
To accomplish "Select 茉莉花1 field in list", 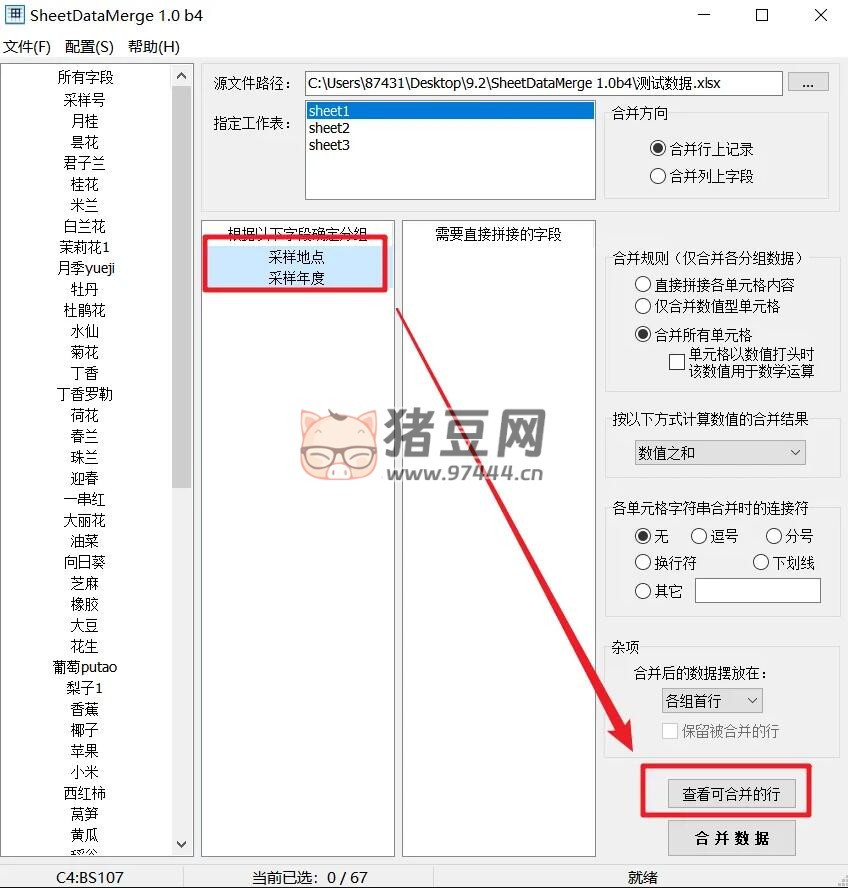I will coord(85,247).
